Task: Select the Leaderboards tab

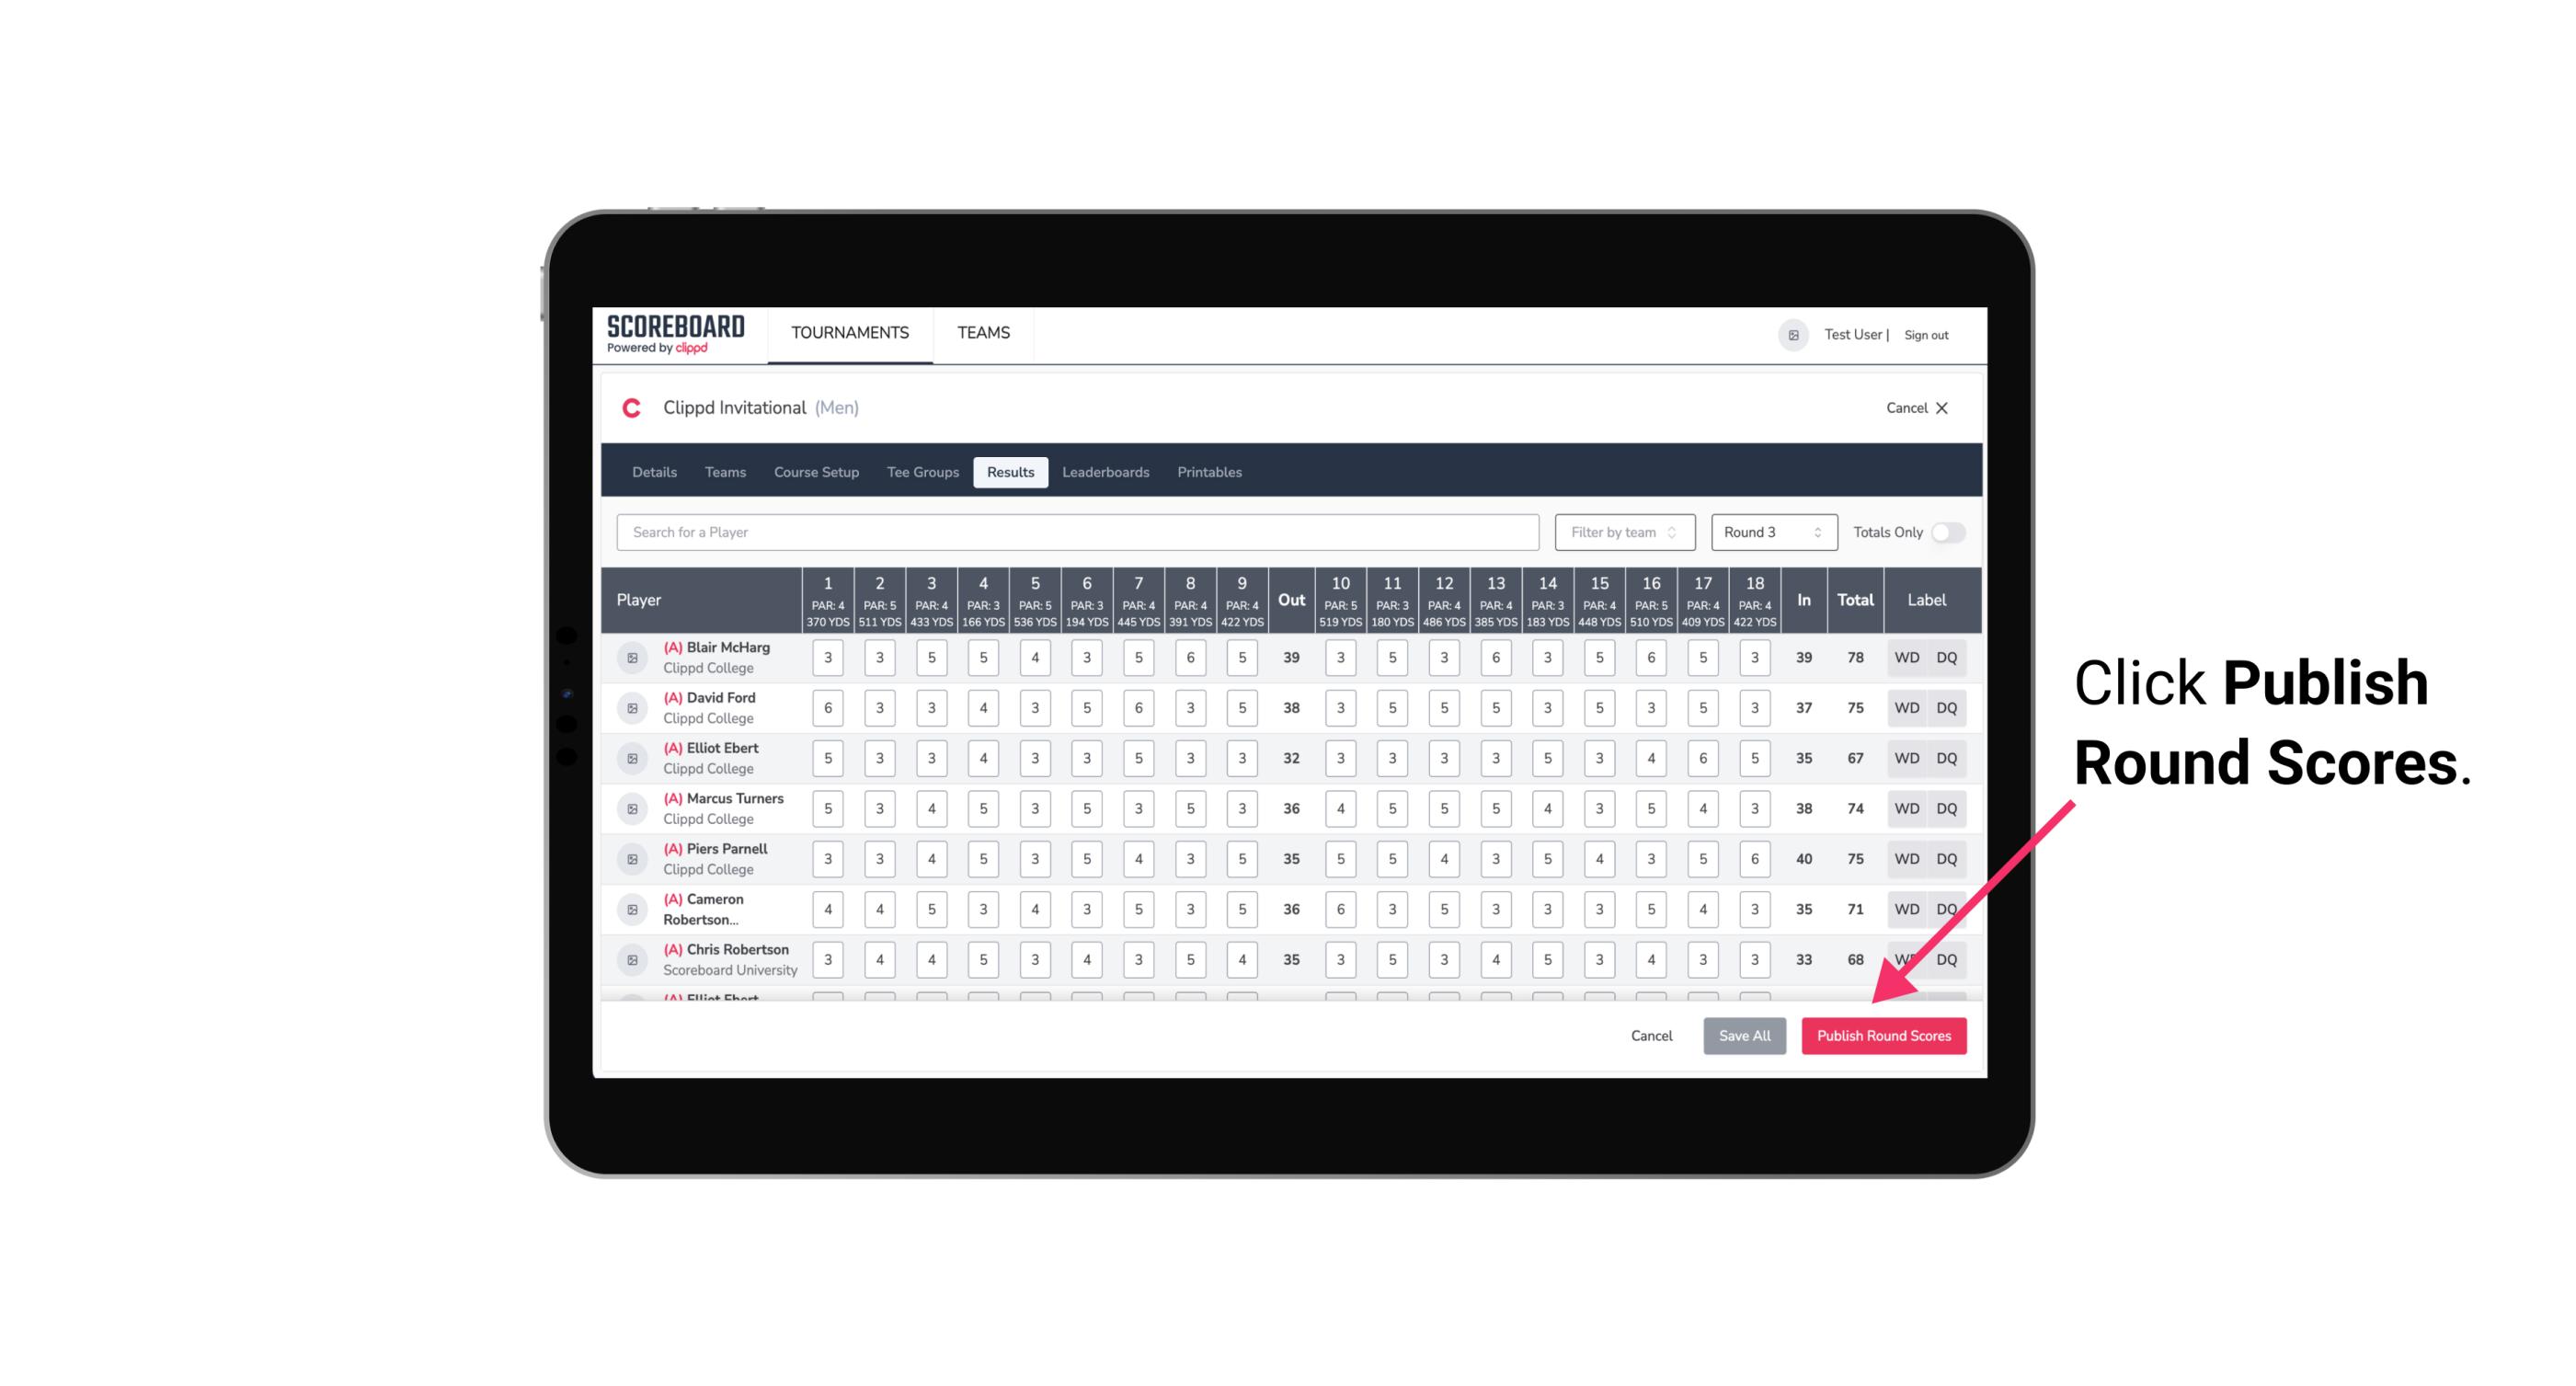Action: pyautogui.click(x=1104, y=473)
